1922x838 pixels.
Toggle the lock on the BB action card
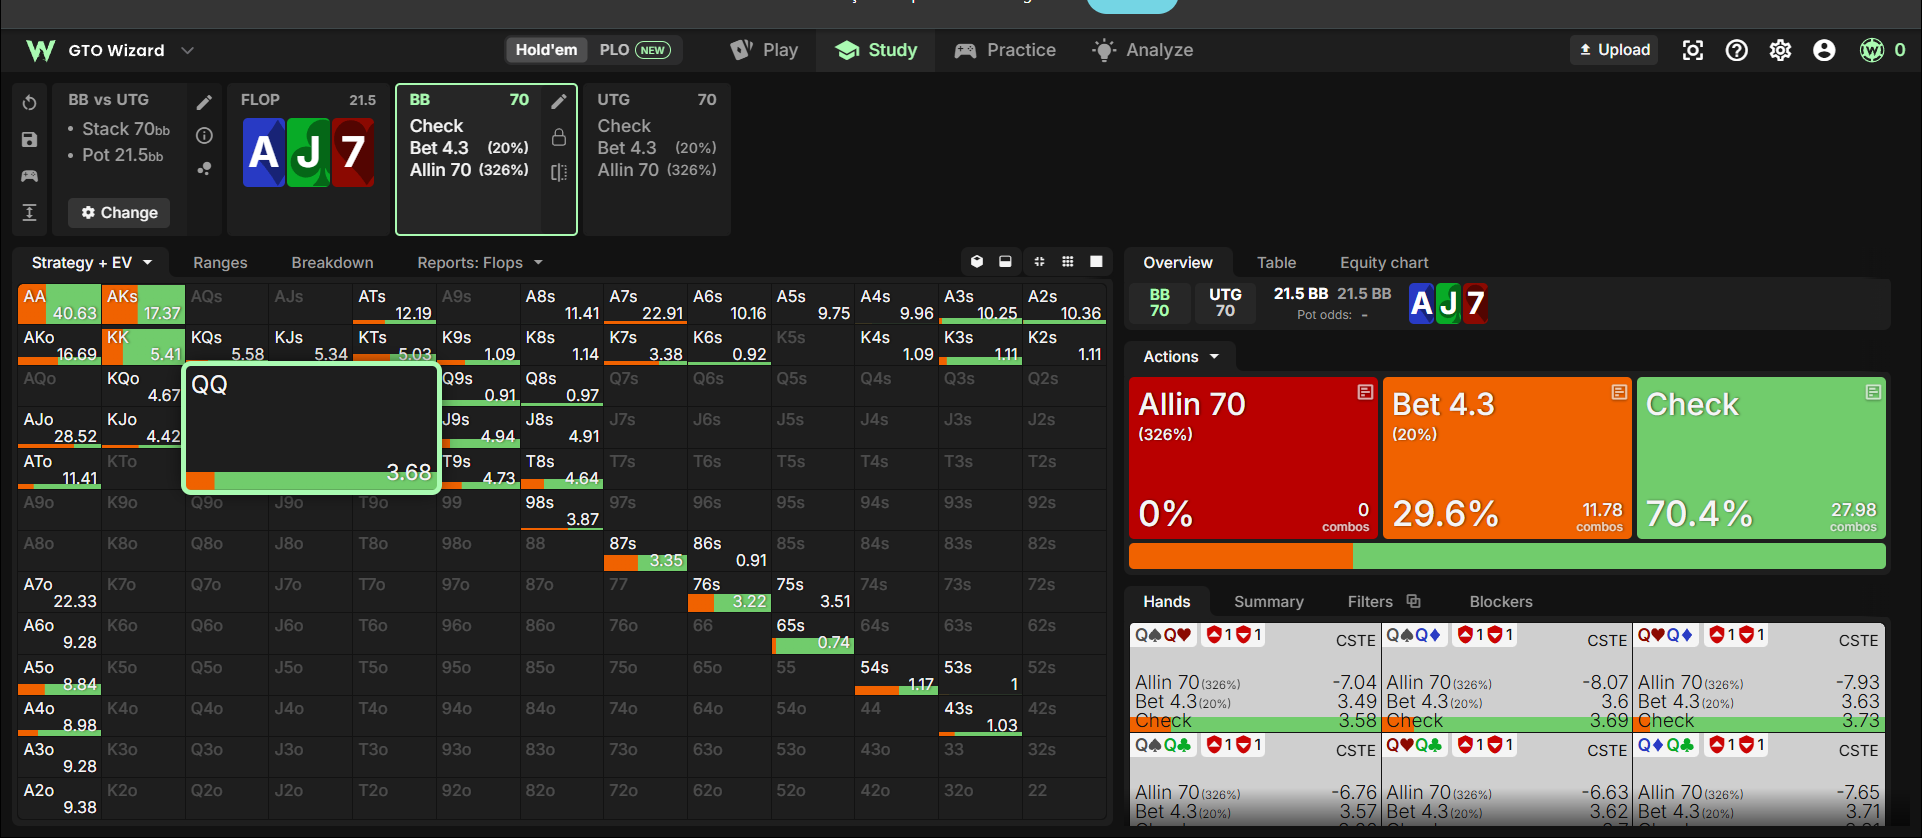pos(559,137)
